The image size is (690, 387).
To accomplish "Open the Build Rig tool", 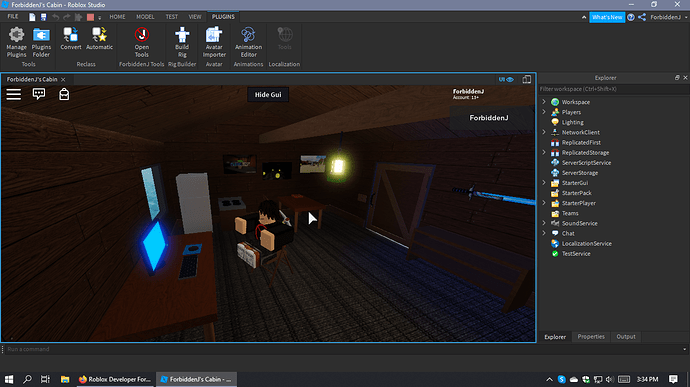I will pos(182,42).
